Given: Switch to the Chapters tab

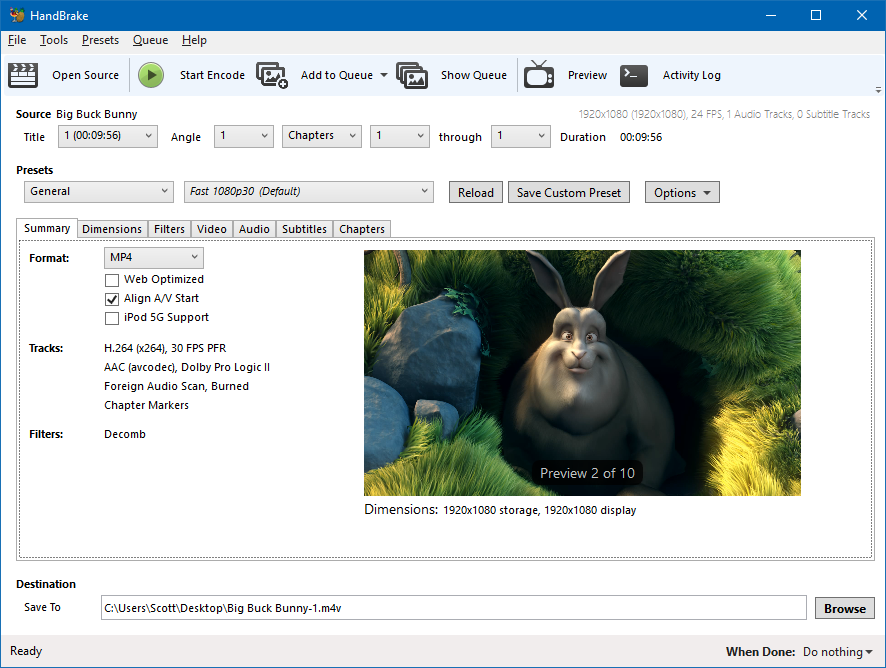Looking at the screenshot, I should coord(362,229).
